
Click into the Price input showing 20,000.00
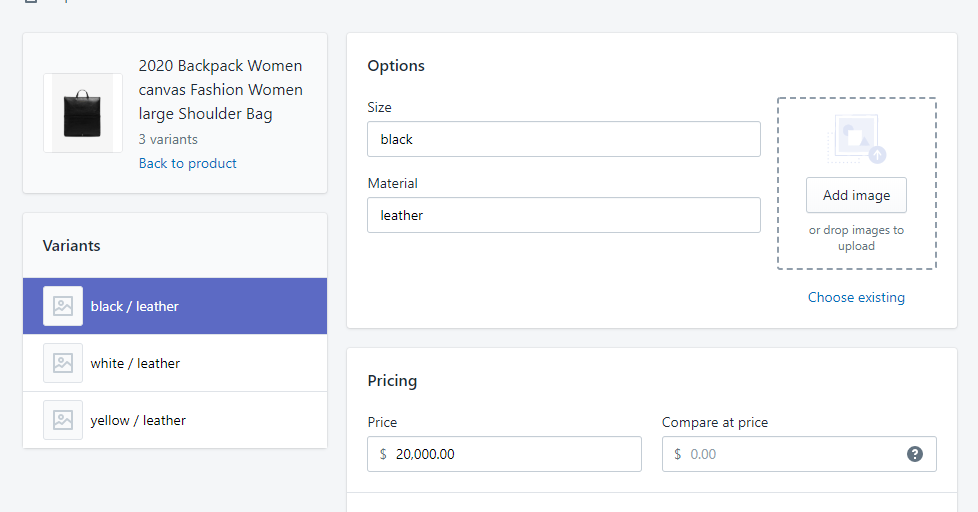(510, 454)
